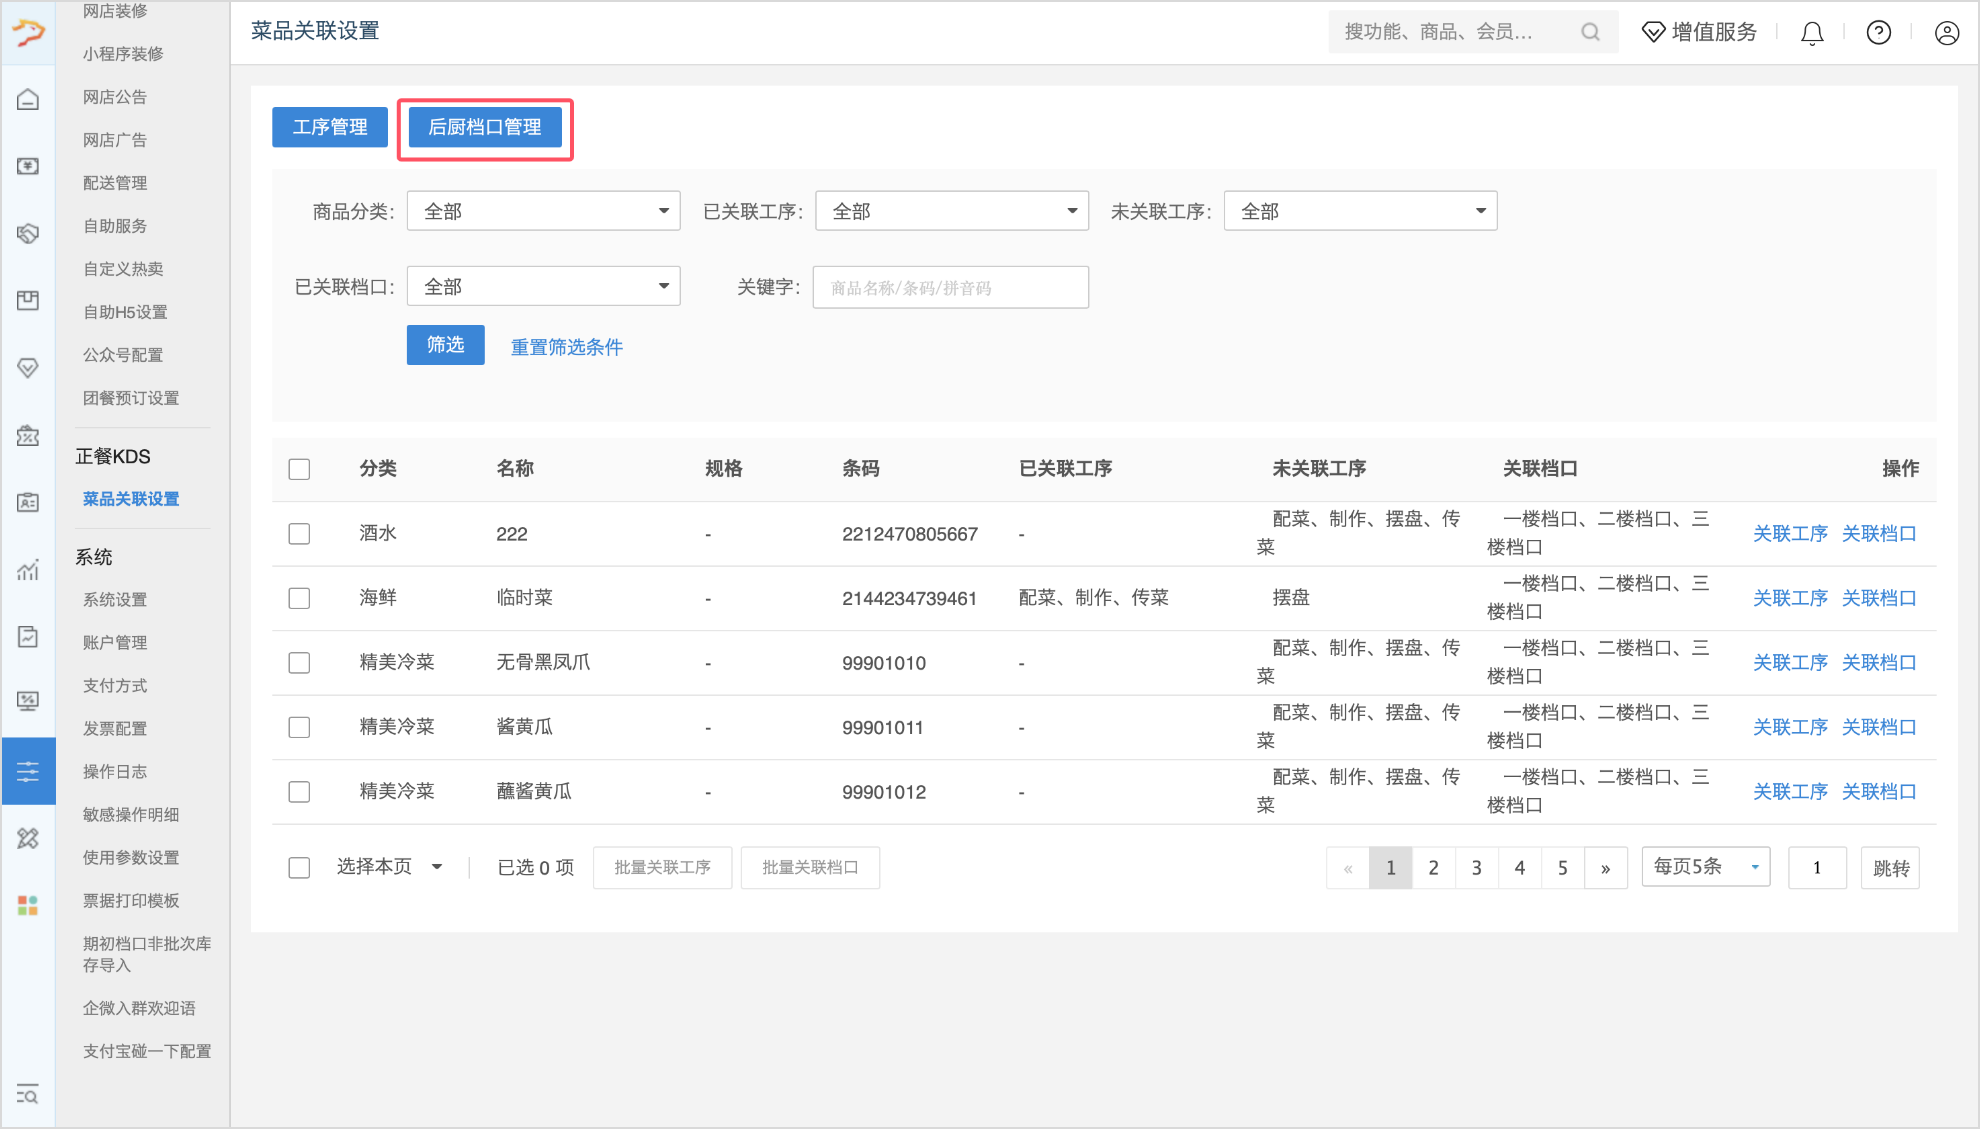
Task: Open 配送管理 in sidebar menu
Action: point(115,183)
